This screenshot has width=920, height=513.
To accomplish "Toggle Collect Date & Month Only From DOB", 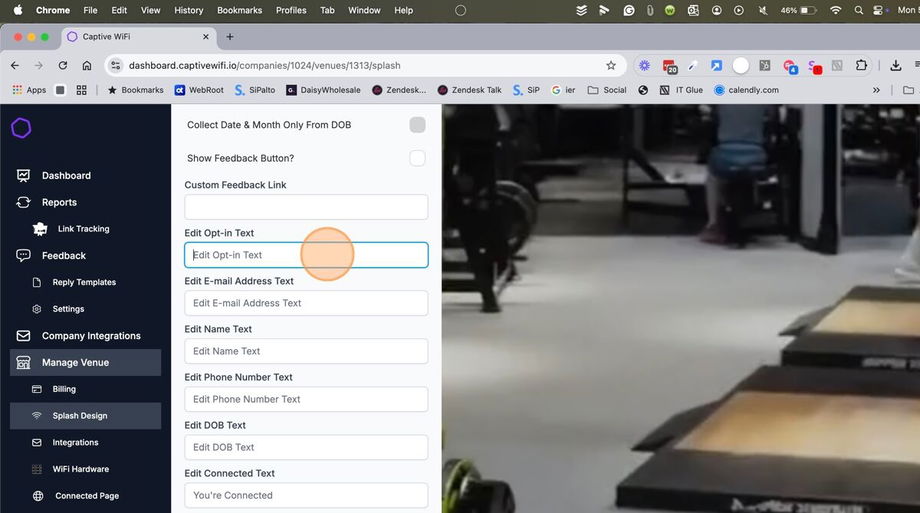I will pyautogui.click(x=417, y=124).
